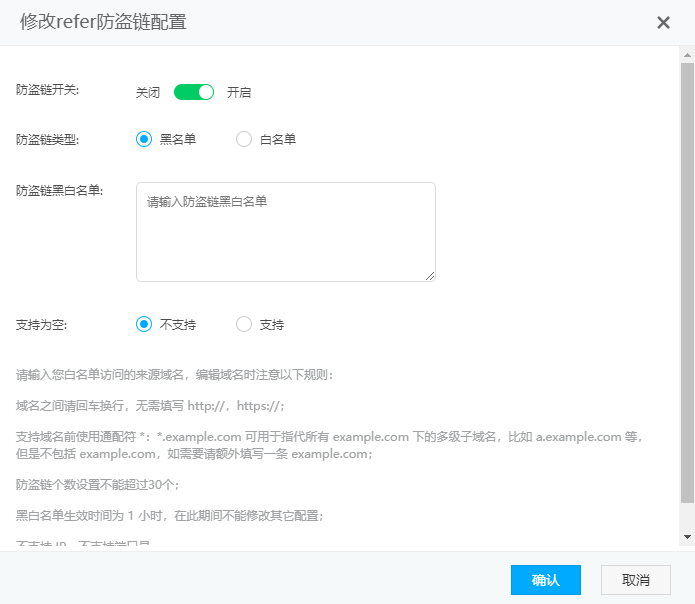
Task: Select the 黑名单 radio button
Action: [144, 139]
